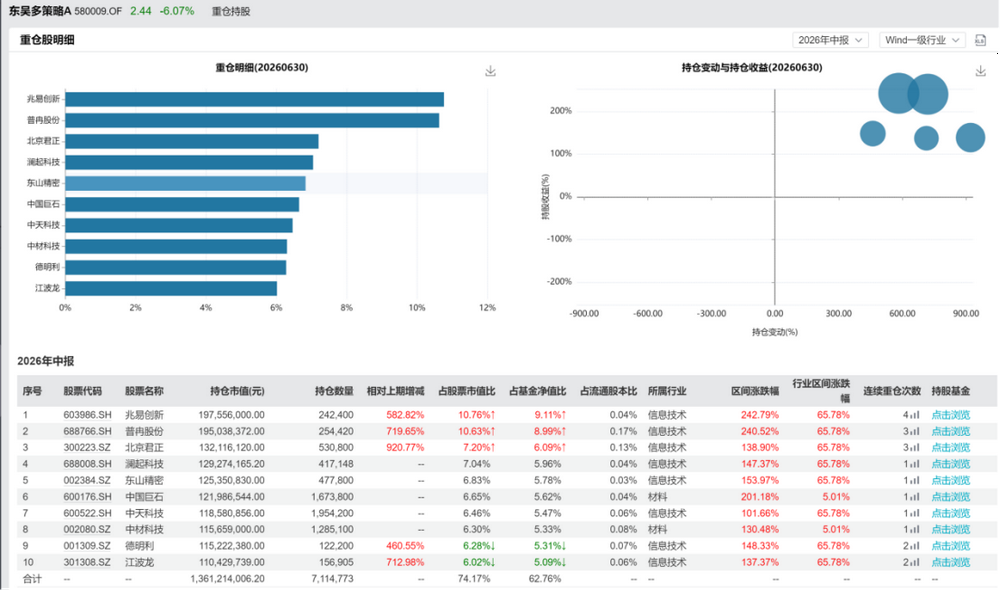Click consecutive holdings bar icon for 普冉股份
This screenshot has width=1000, height=591.
point(915,432)
